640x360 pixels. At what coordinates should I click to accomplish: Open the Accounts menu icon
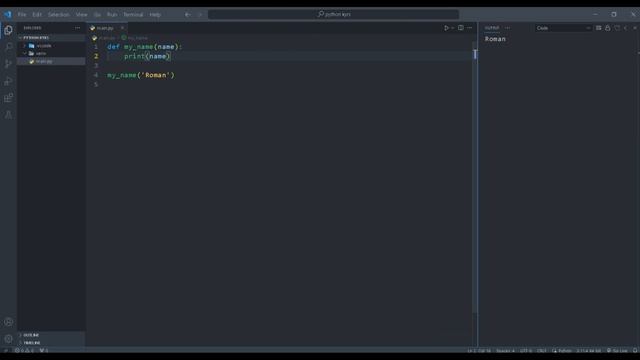coord(8,322)
